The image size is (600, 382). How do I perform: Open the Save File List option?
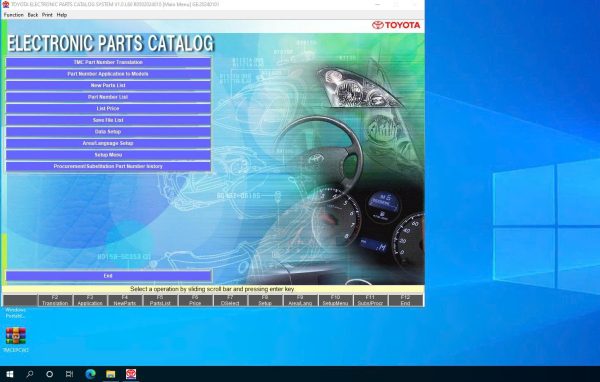click(108, 120)
